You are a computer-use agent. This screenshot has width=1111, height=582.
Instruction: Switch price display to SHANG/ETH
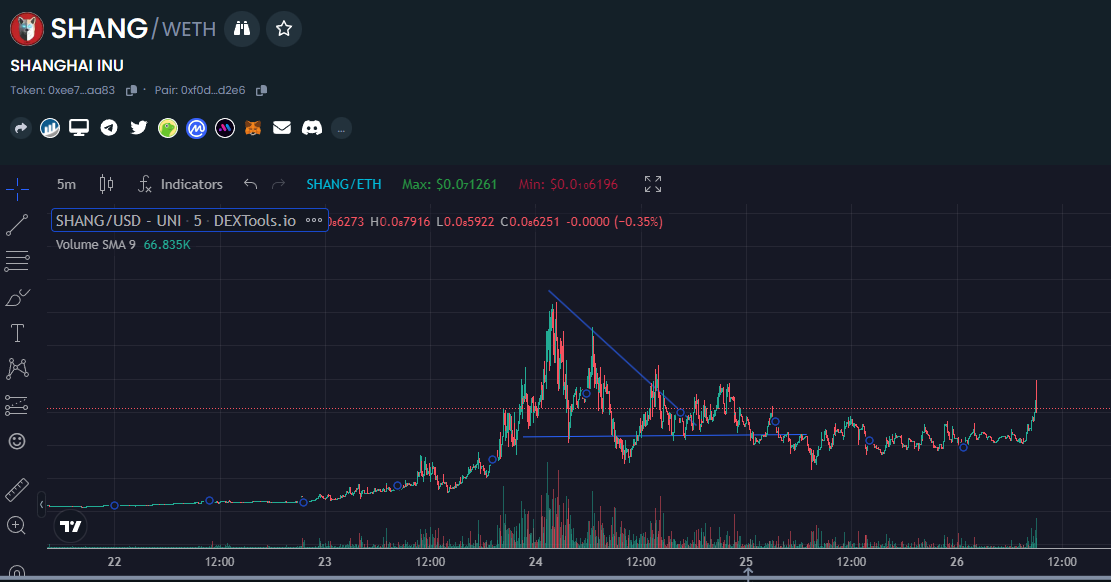[x=344, y=184]
